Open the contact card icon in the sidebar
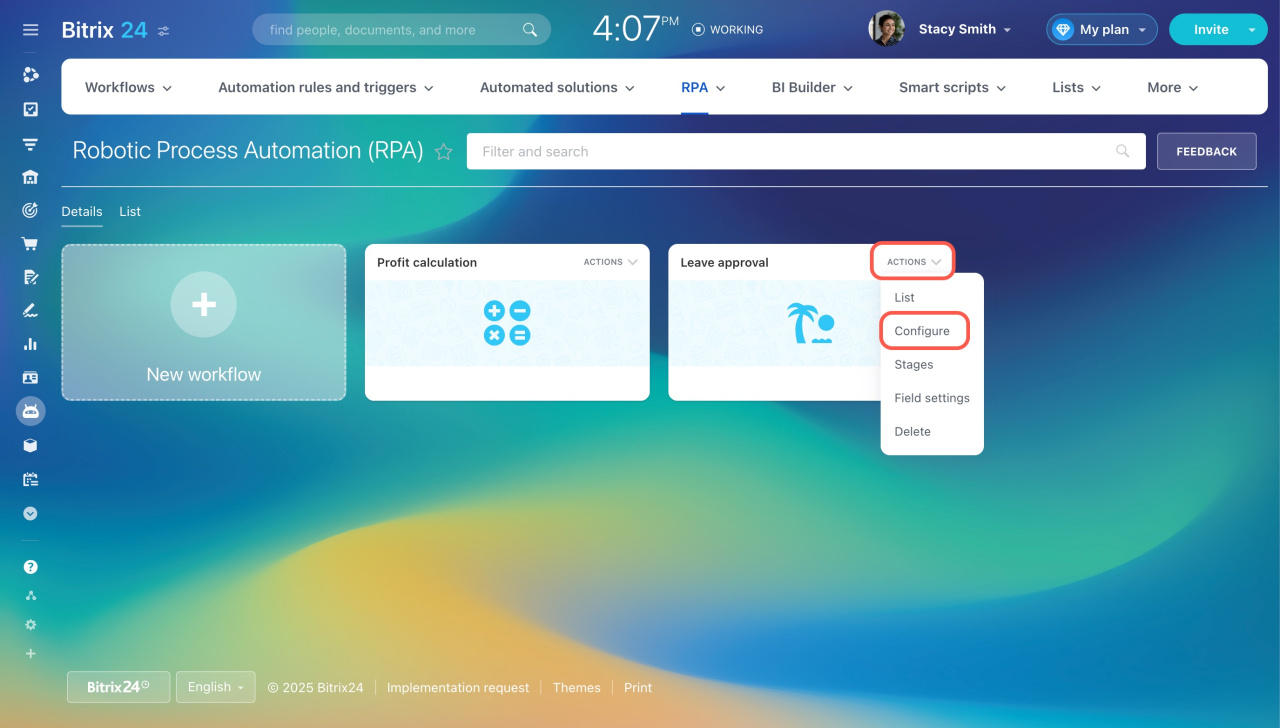 click(x=30, y=378)
